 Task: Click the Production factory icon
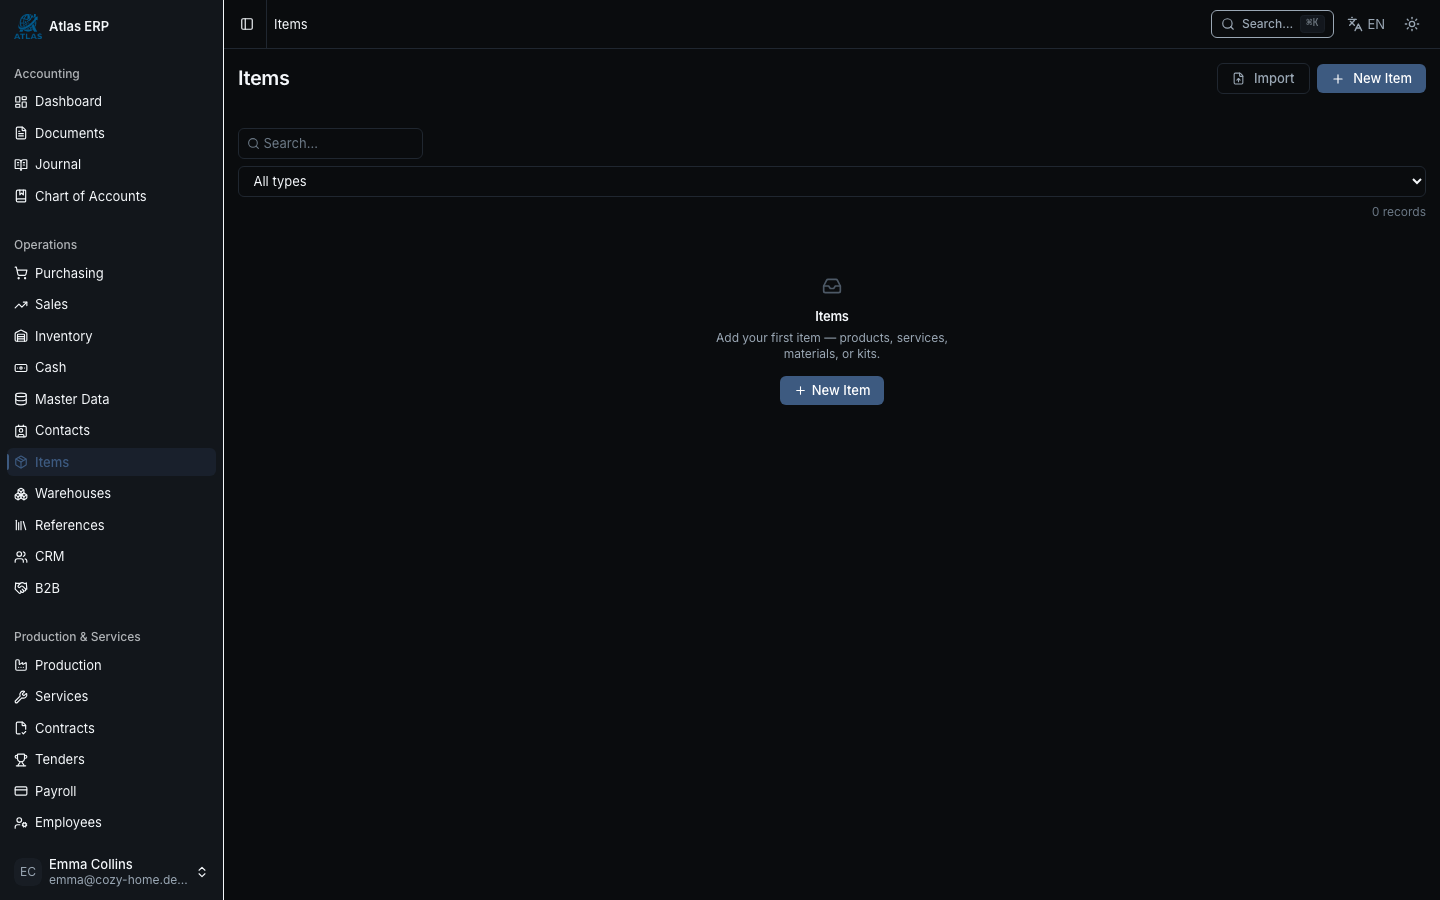21,665
